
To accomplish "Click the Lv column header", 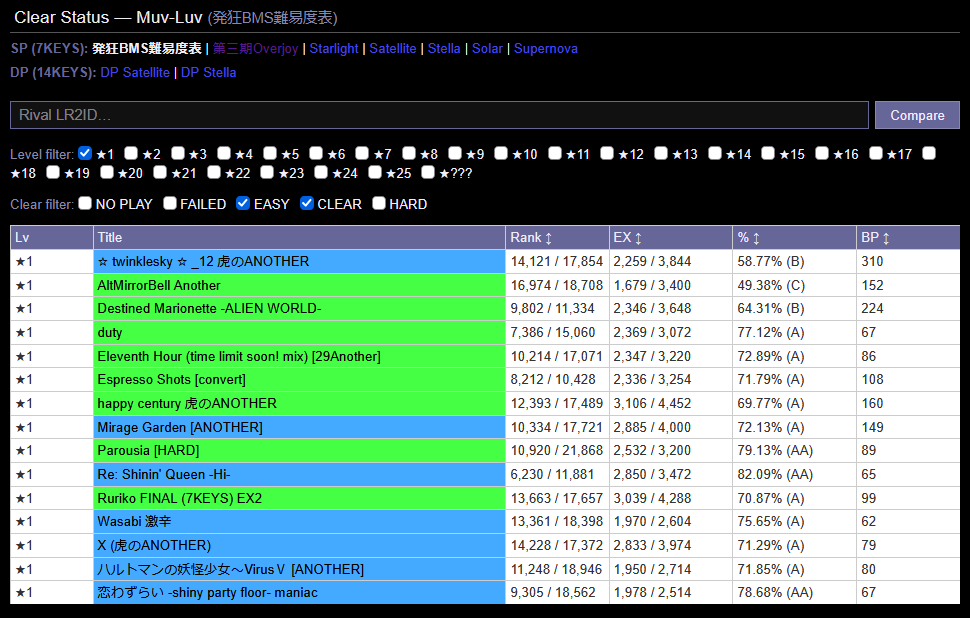I will 52,238.
